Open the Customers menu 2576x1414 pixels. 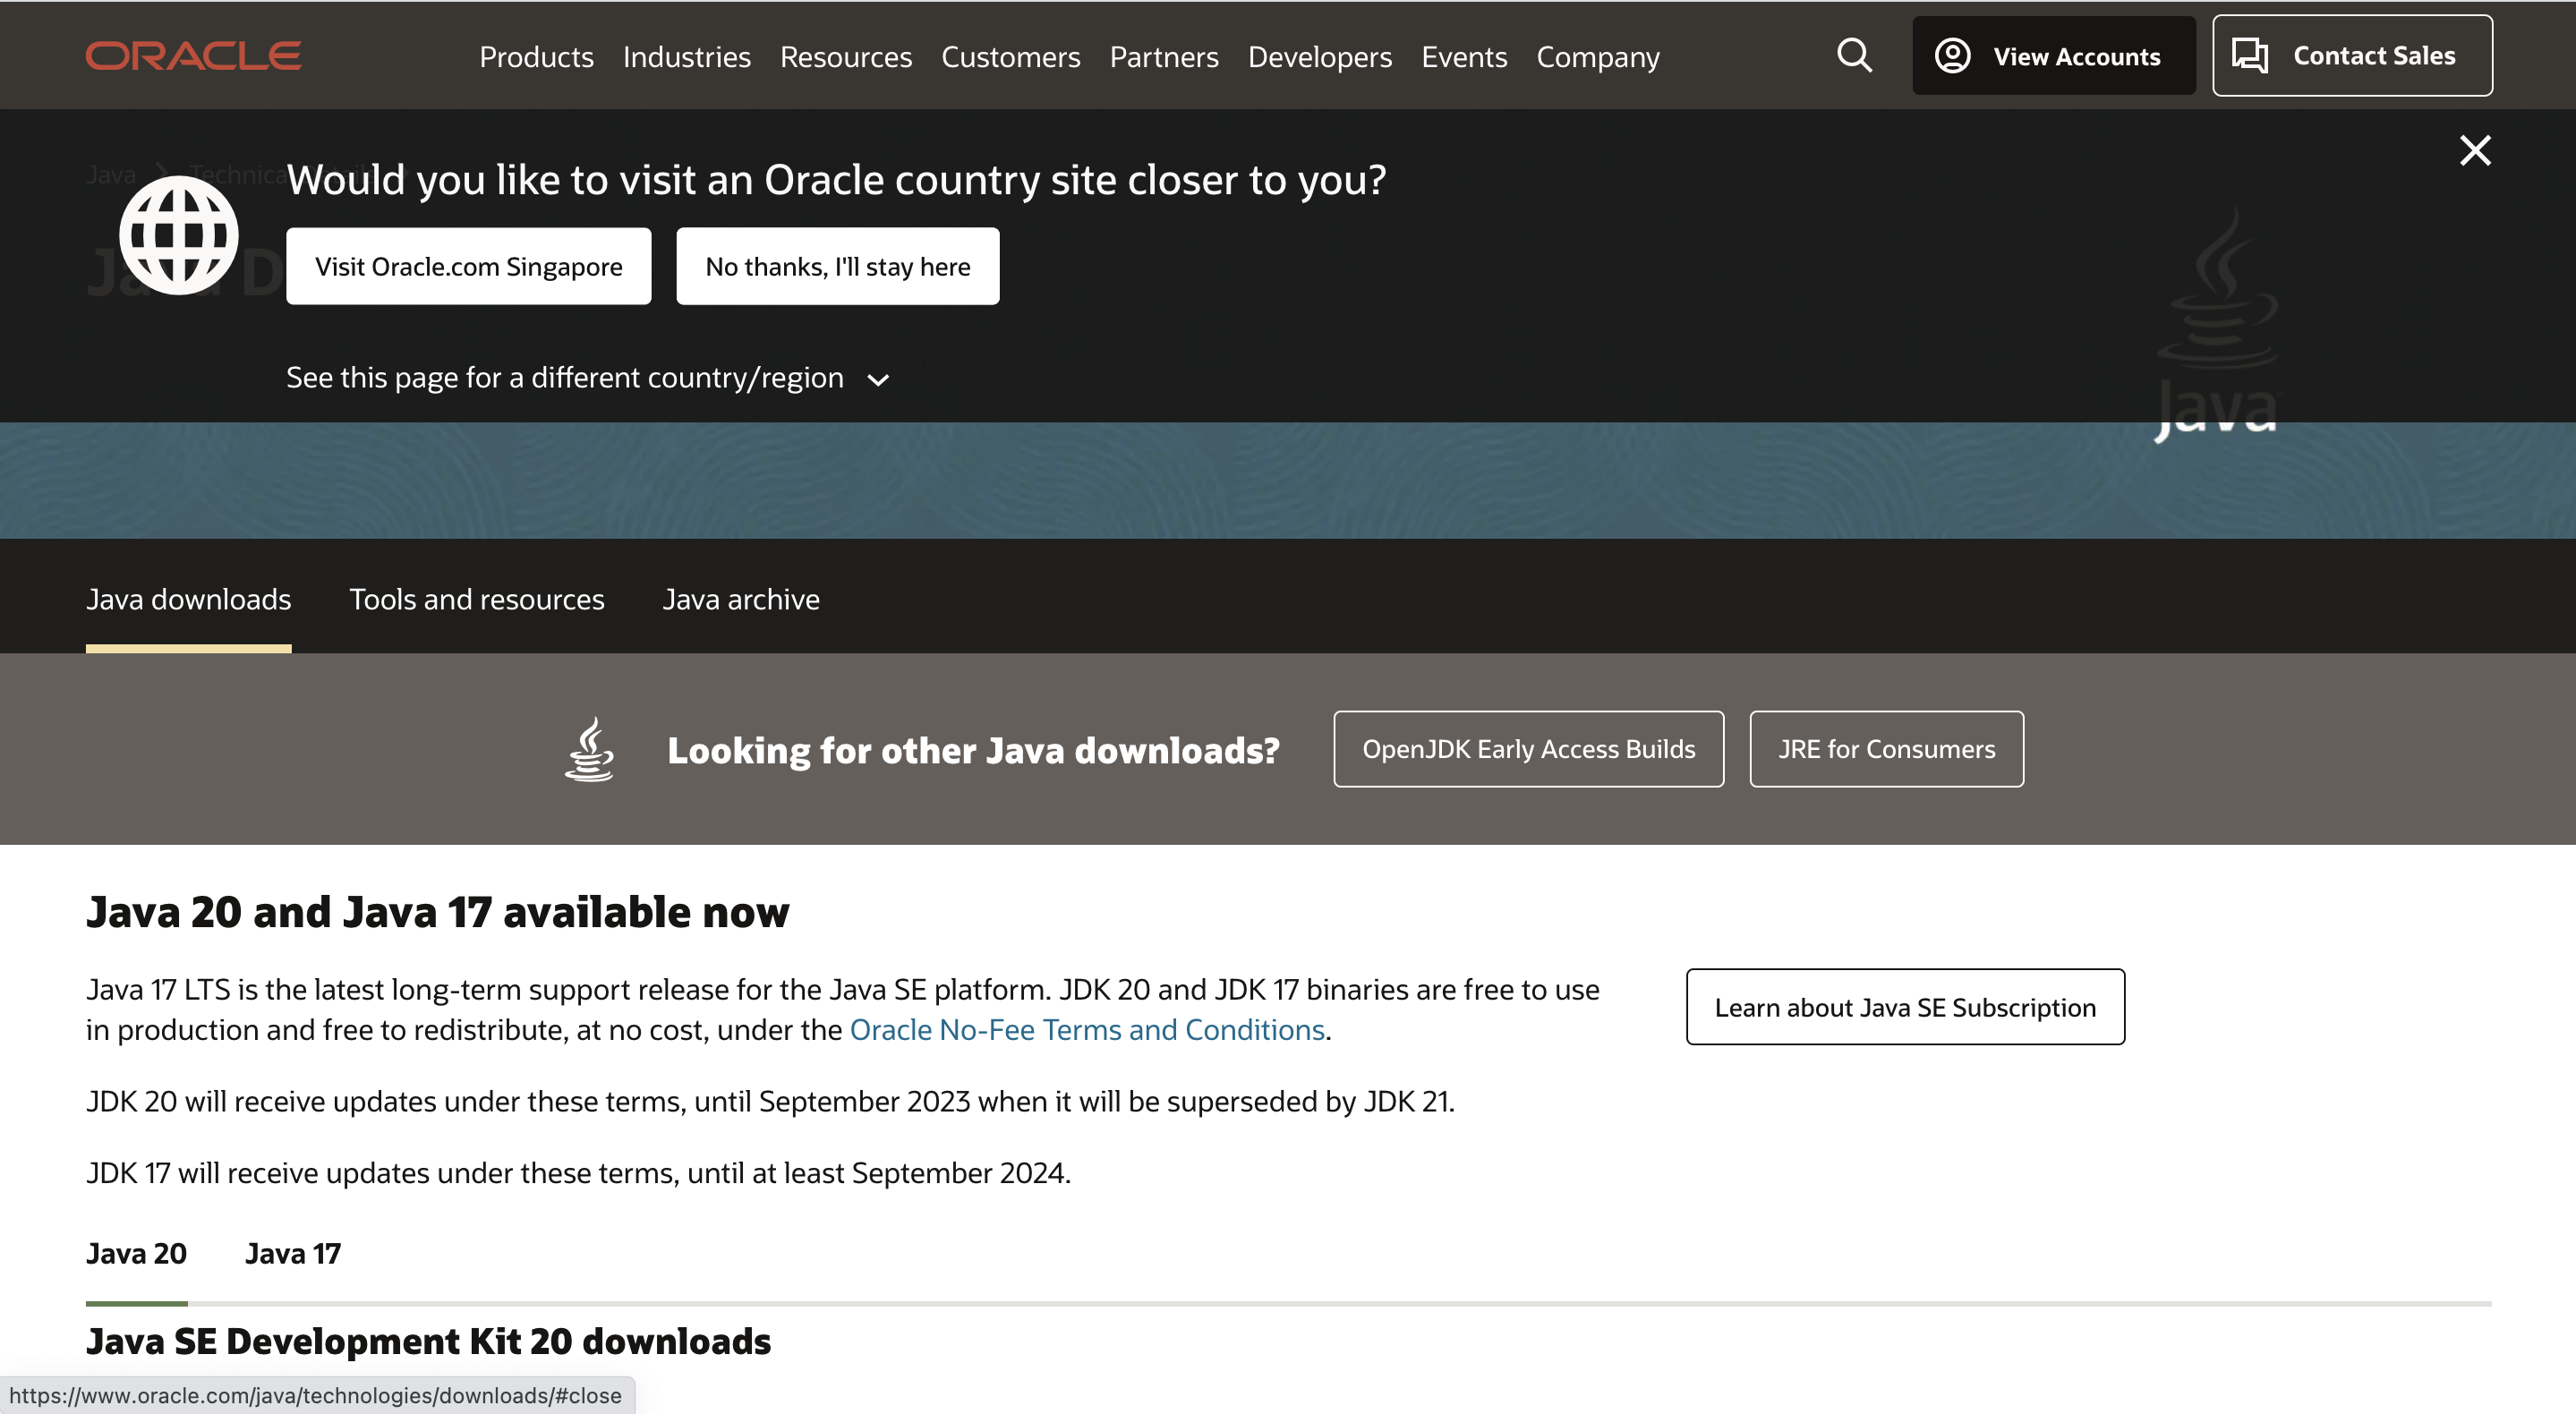(x=1010, y=57)
